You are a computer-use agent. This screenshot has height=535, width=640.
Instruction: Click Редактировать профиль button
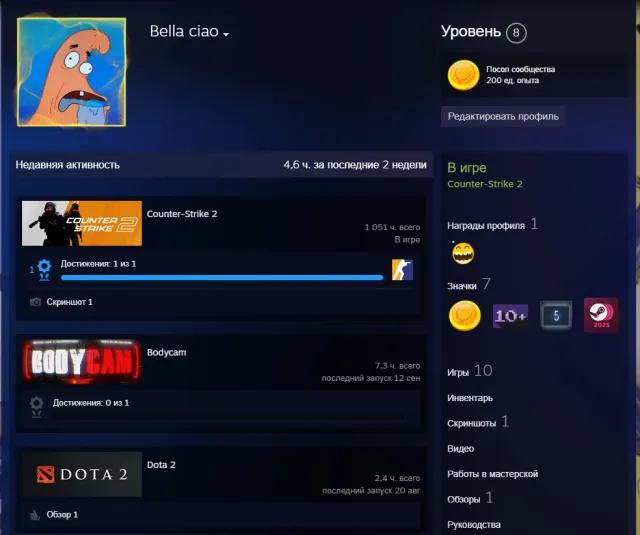pyautogui.click(x=503, y=117)
